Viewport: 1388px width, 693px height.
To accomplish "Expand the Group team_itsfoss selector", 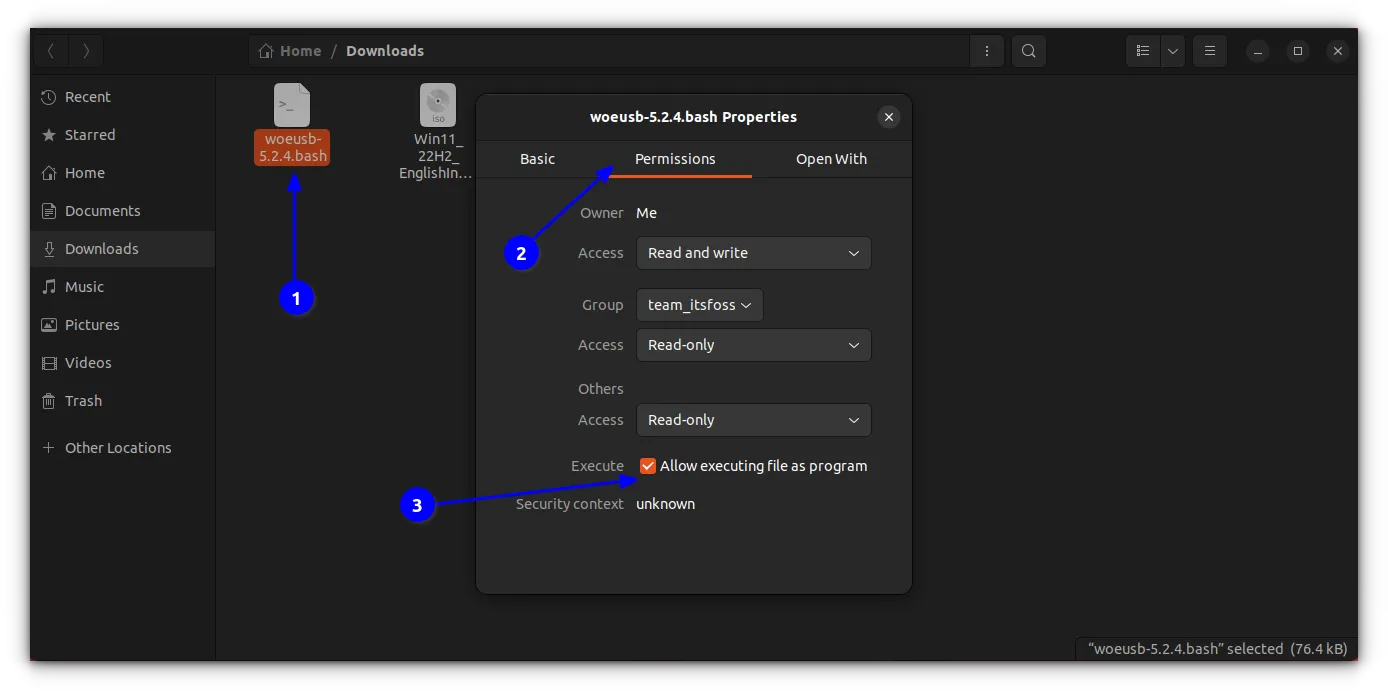I will coord(699,305).
